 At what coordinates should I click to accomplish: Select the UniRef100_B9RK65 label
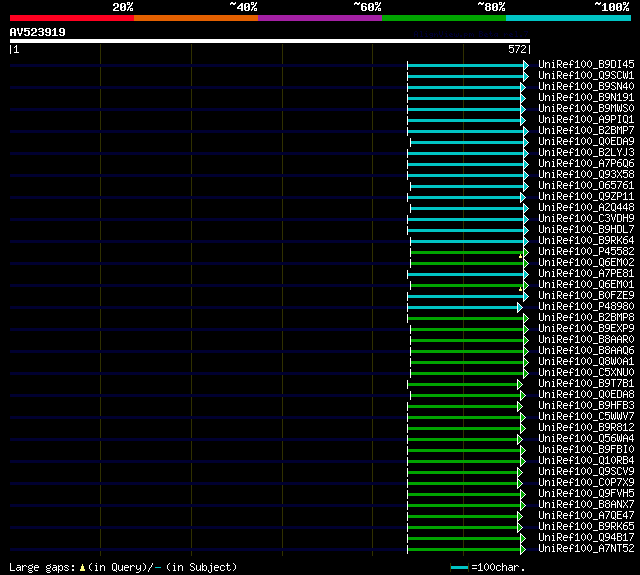pos(586,527)
